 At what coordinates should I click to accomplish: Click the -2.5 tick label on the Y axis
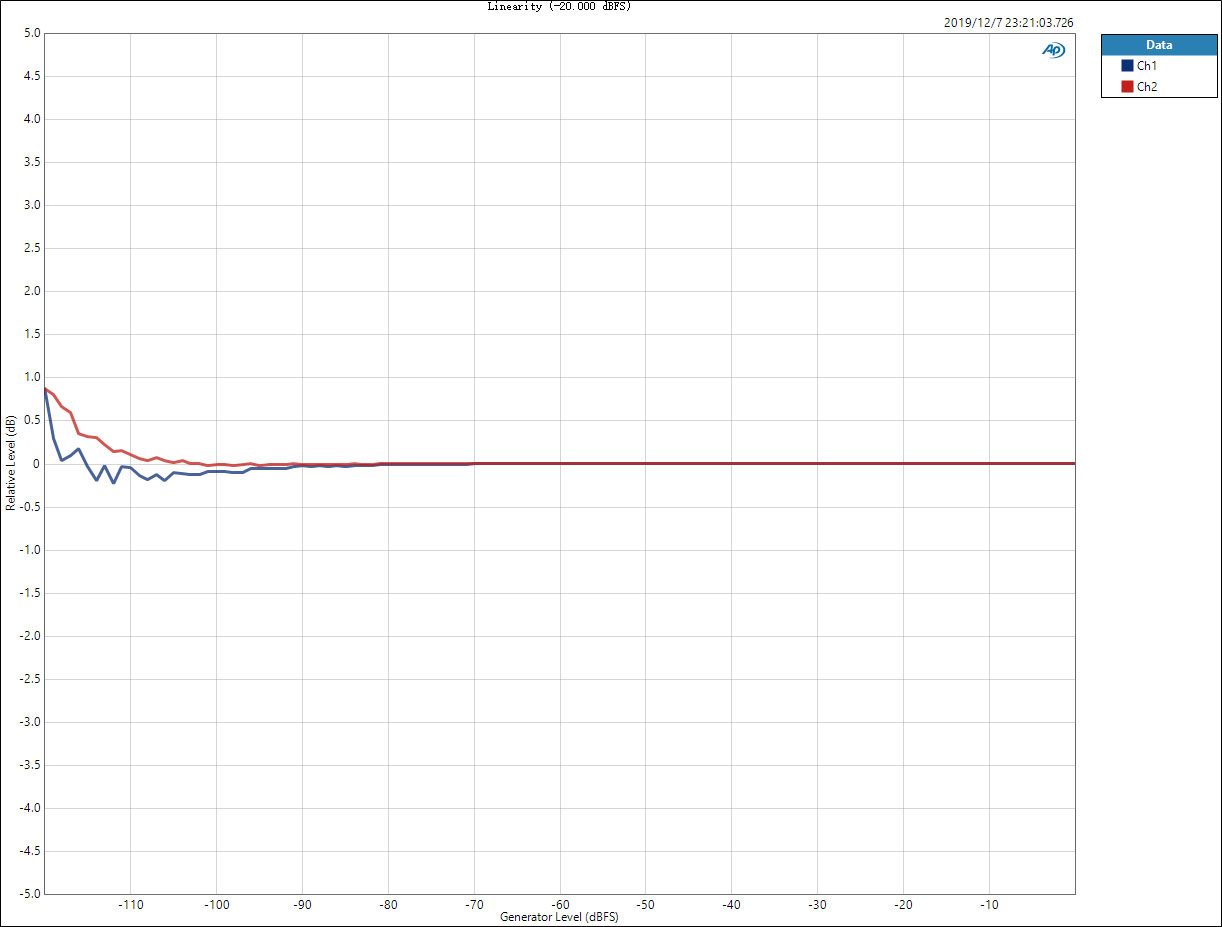[29, 679]
